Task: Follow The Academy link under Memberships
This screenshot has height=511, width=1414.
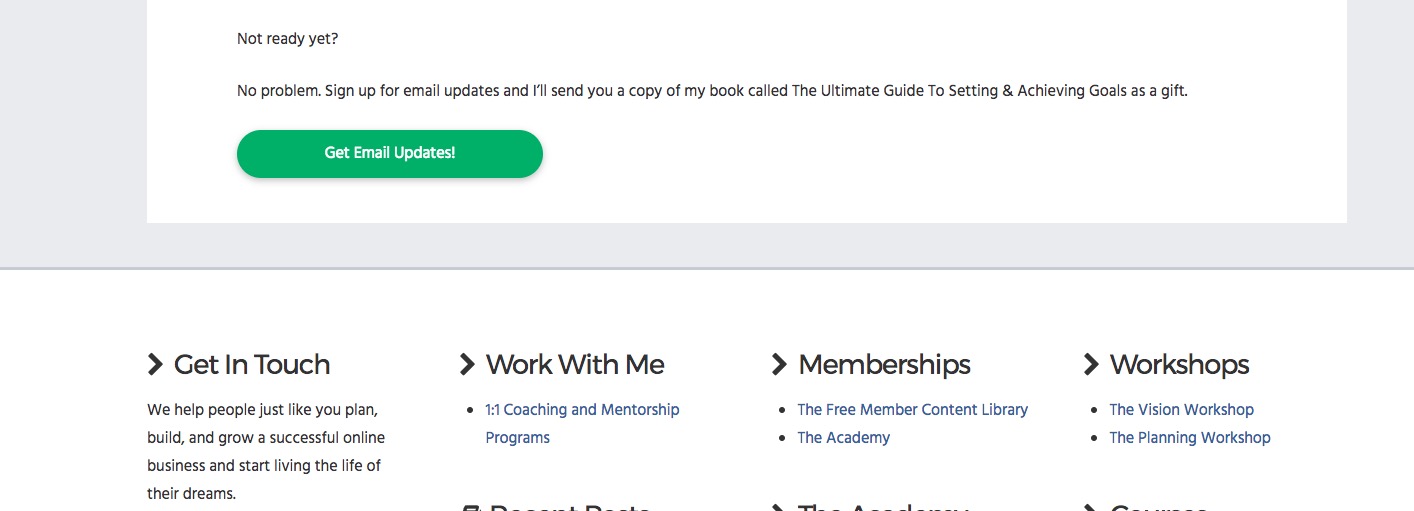Action: pyautogui.click(x=843, y=438)
